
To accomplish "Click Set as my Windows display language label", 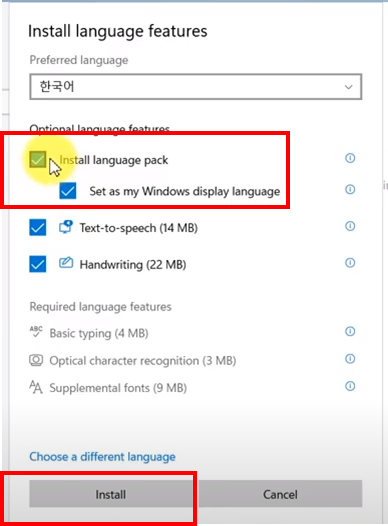I will (x=185, y=192).
